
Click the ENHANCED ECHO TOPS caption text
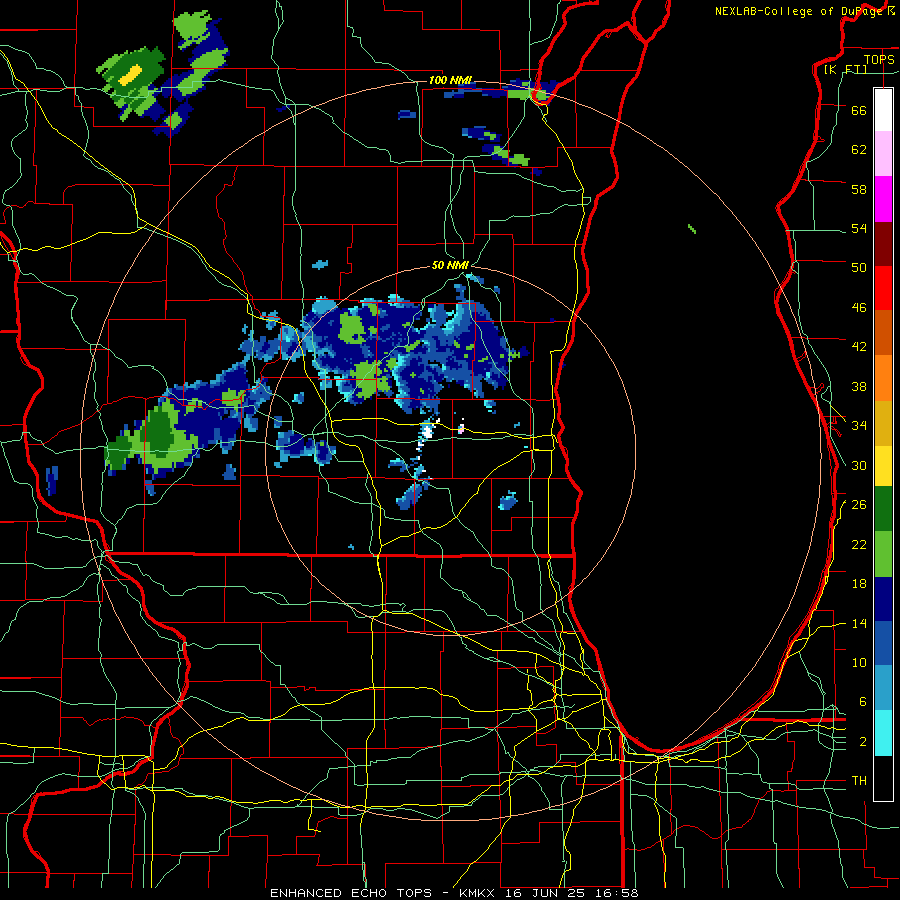[351, 893]
